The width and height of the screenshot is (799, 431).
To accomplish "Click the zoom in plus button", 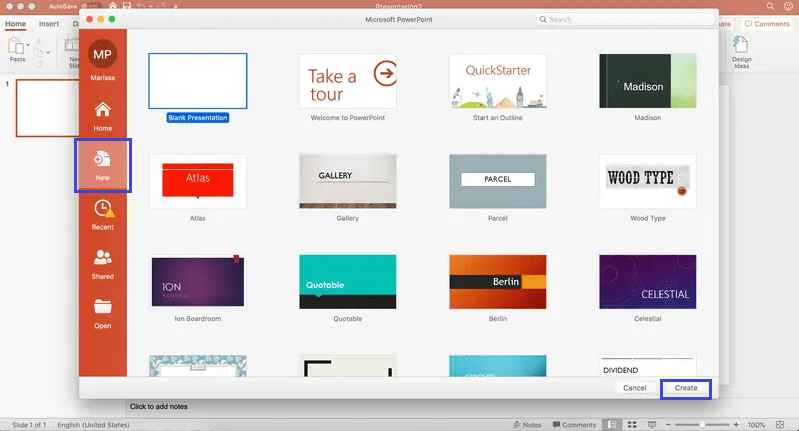I will click(736, 424).
